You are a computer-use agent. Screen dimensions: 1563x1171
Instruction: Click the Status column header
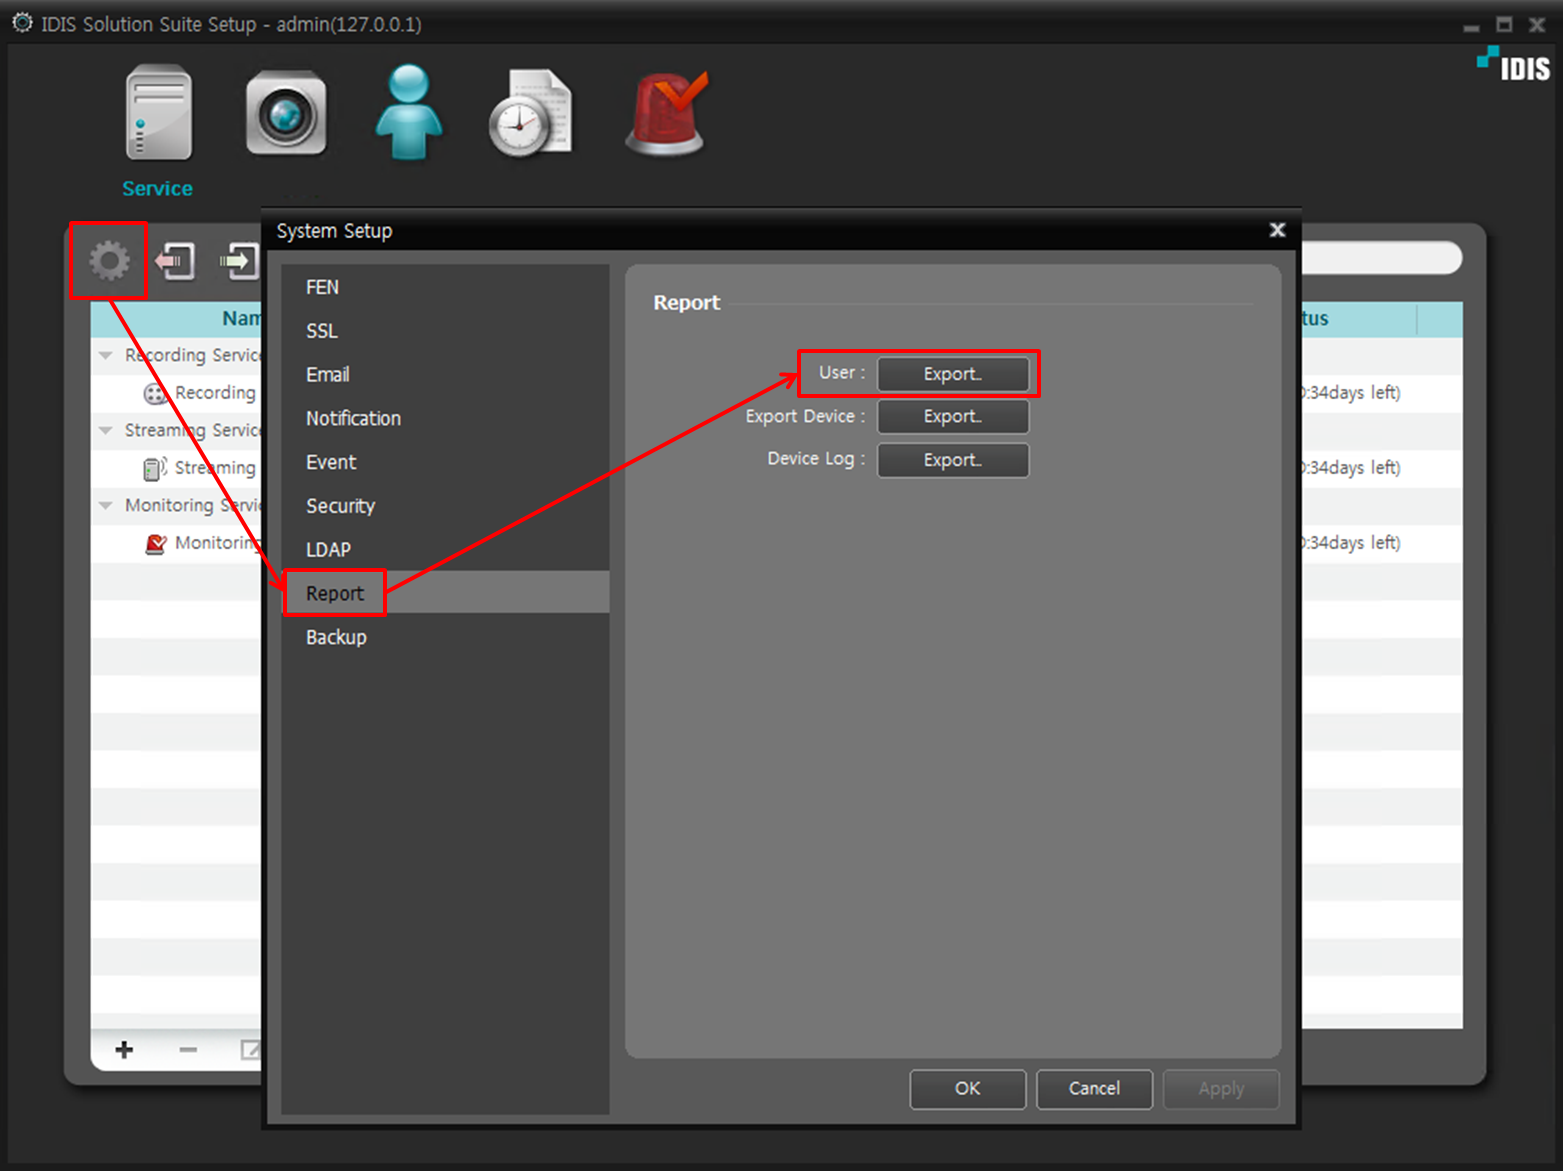1359,319
